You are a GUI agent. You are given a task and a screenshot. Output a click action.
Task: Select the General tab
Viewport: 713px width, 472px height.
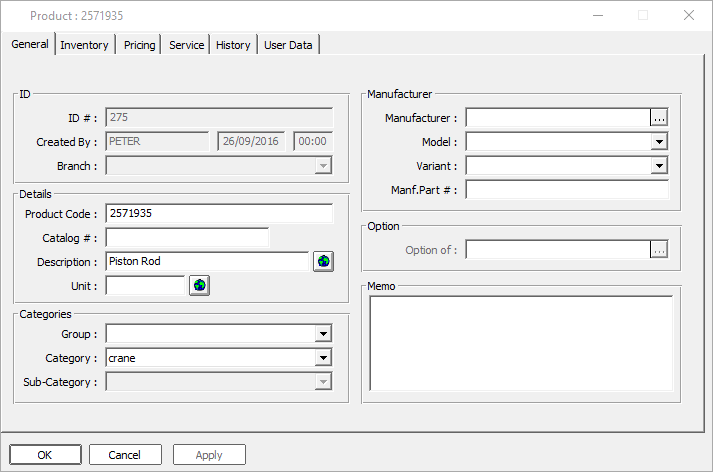(x=30, y=44)
